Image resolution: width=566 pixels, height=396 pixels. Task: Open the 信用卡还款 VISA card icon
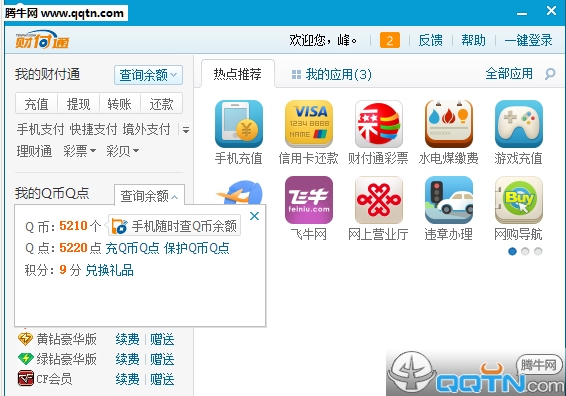(309, 124)
